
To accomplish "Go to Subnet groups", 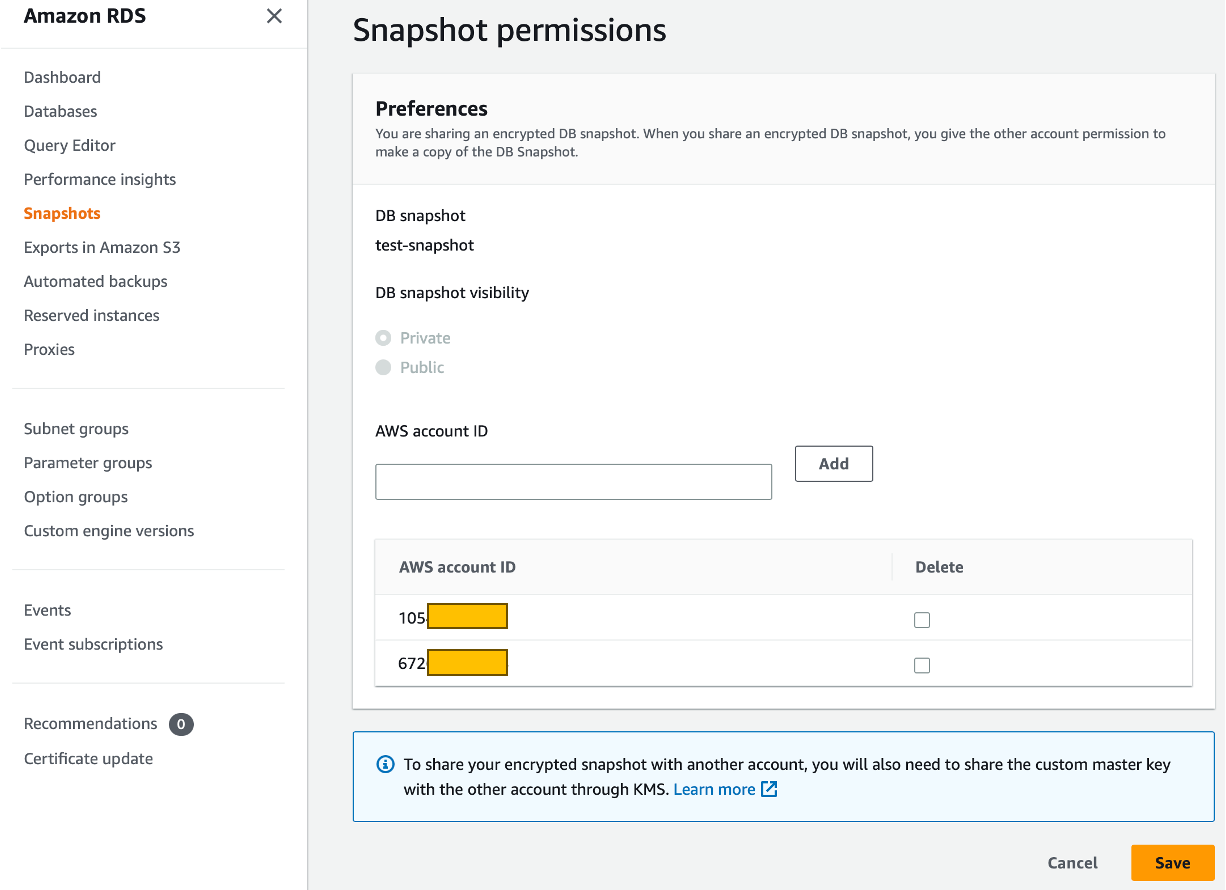I will click(76, 429).
